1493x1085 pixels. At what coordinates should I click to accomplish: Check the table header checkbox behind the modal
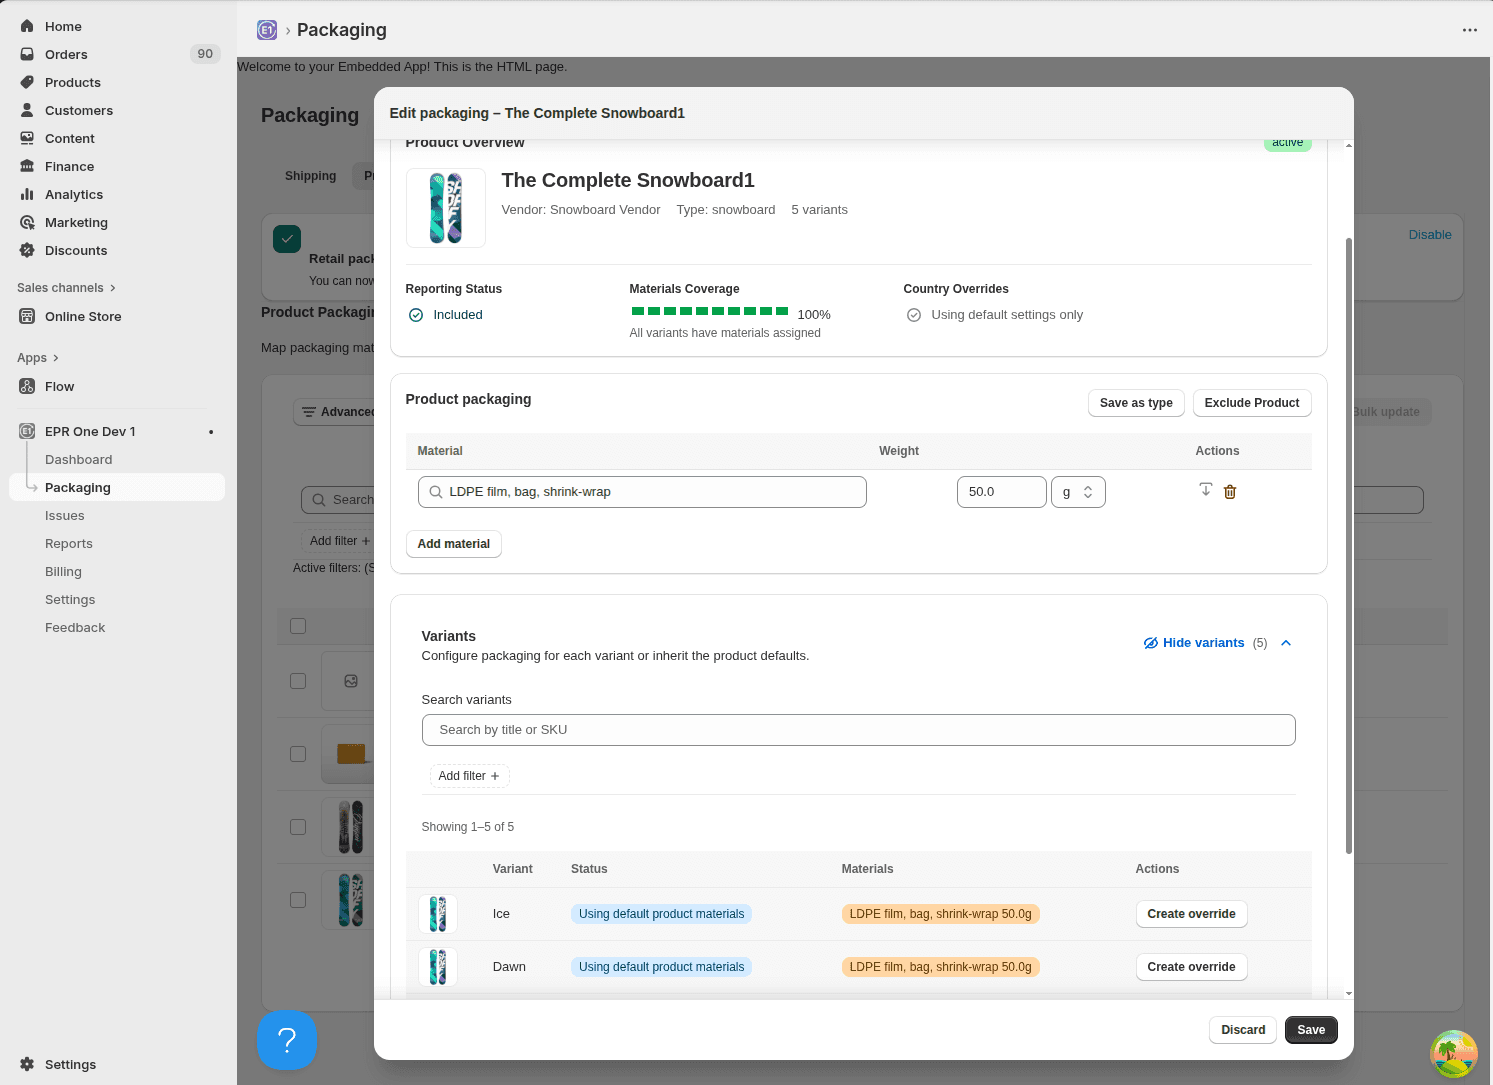coord(298,625)
